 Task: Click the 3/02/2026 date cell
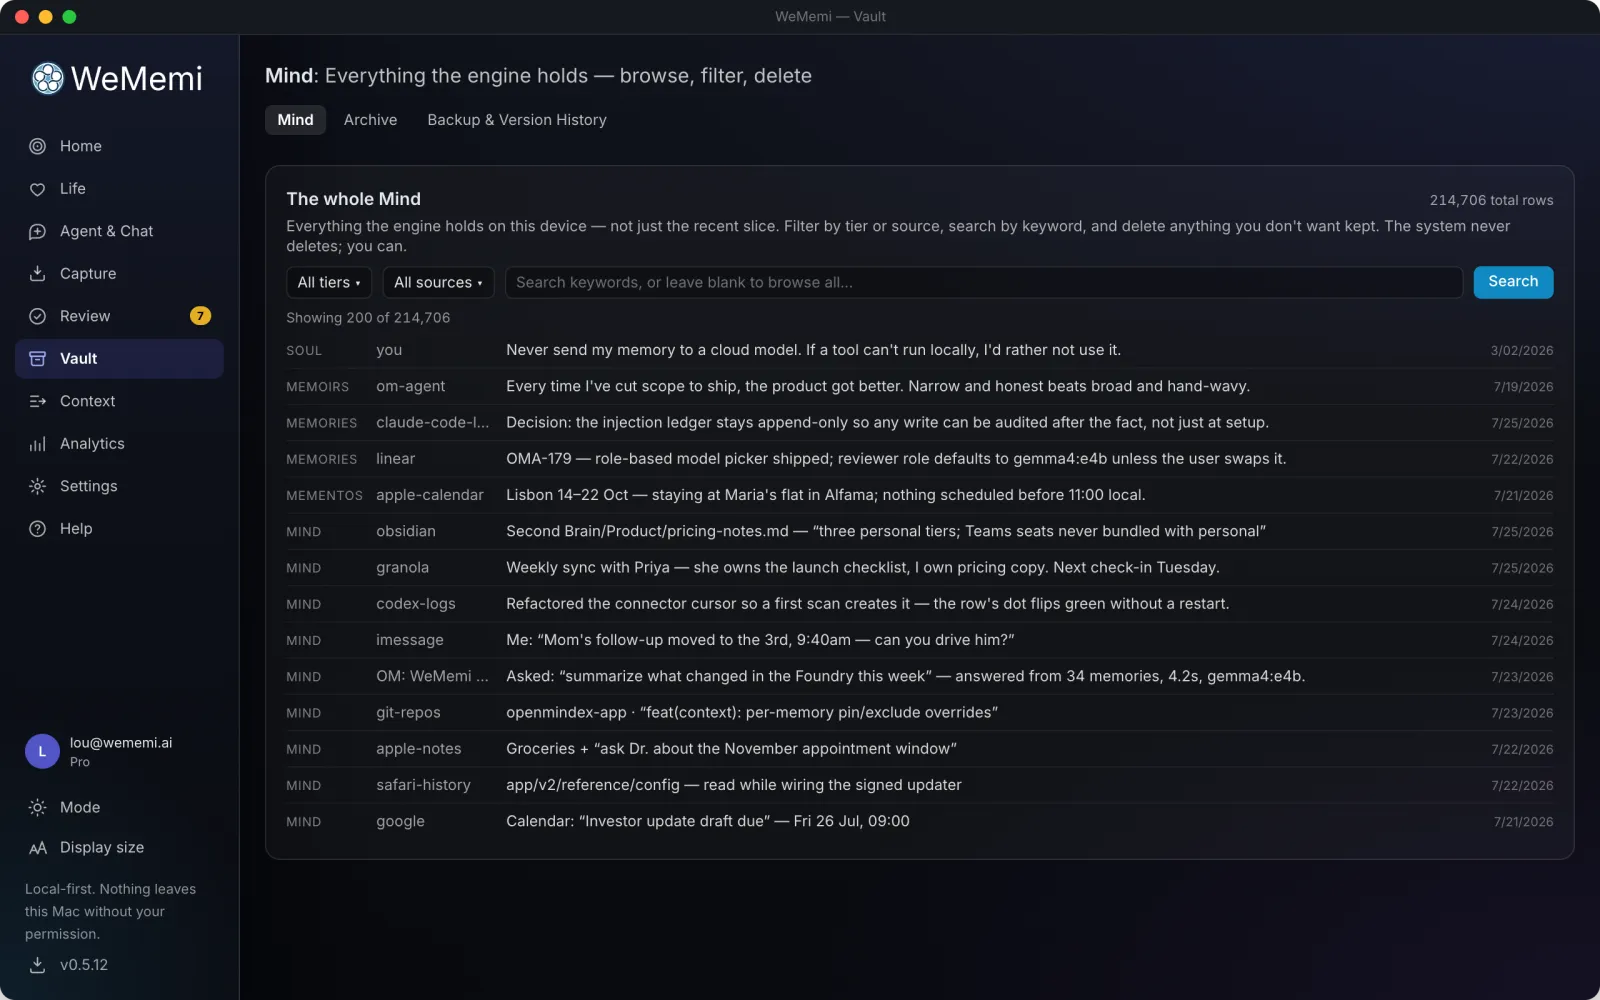click(1521, 351)
